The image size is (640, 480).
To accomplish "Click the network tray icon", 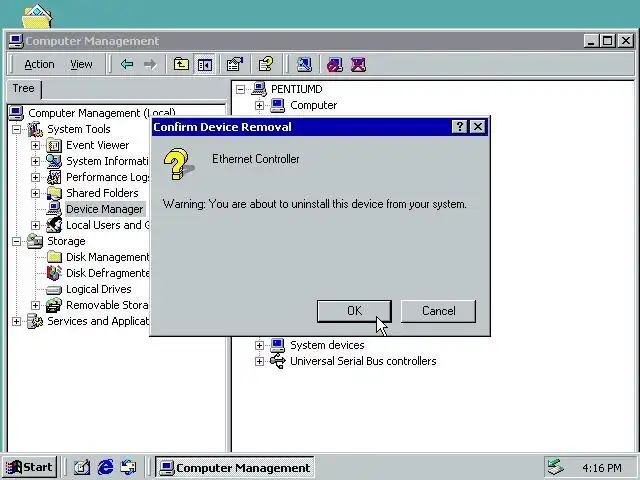I will pos(556,467).
